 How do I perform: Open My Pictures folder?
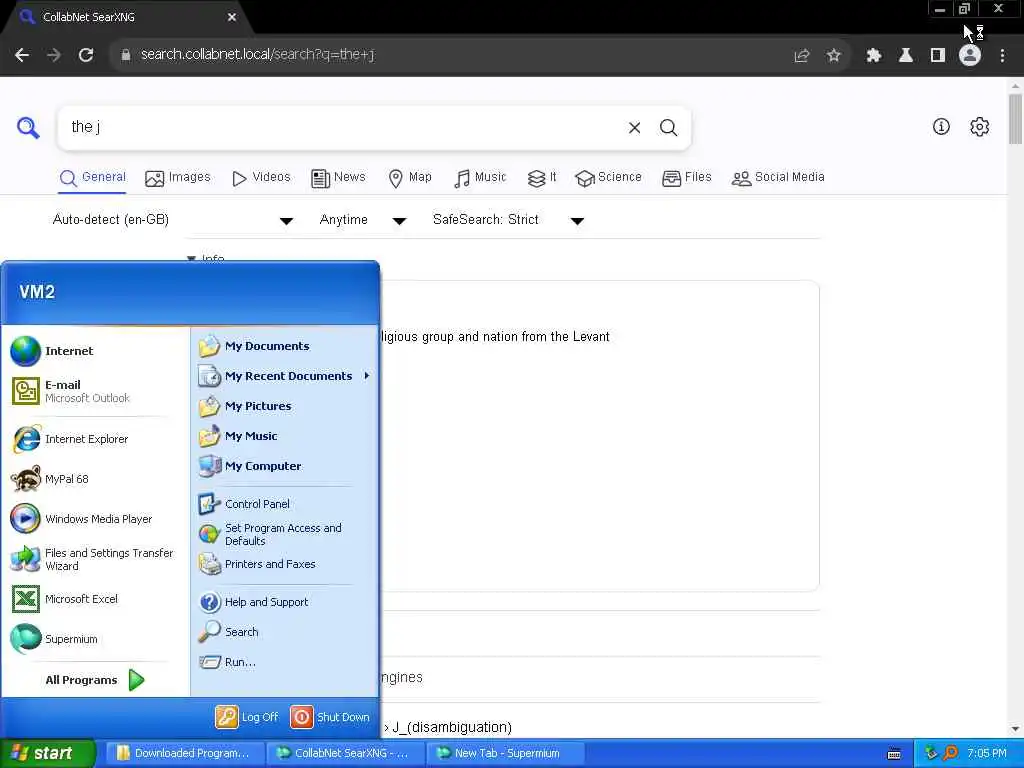click(x=285, y=406)
